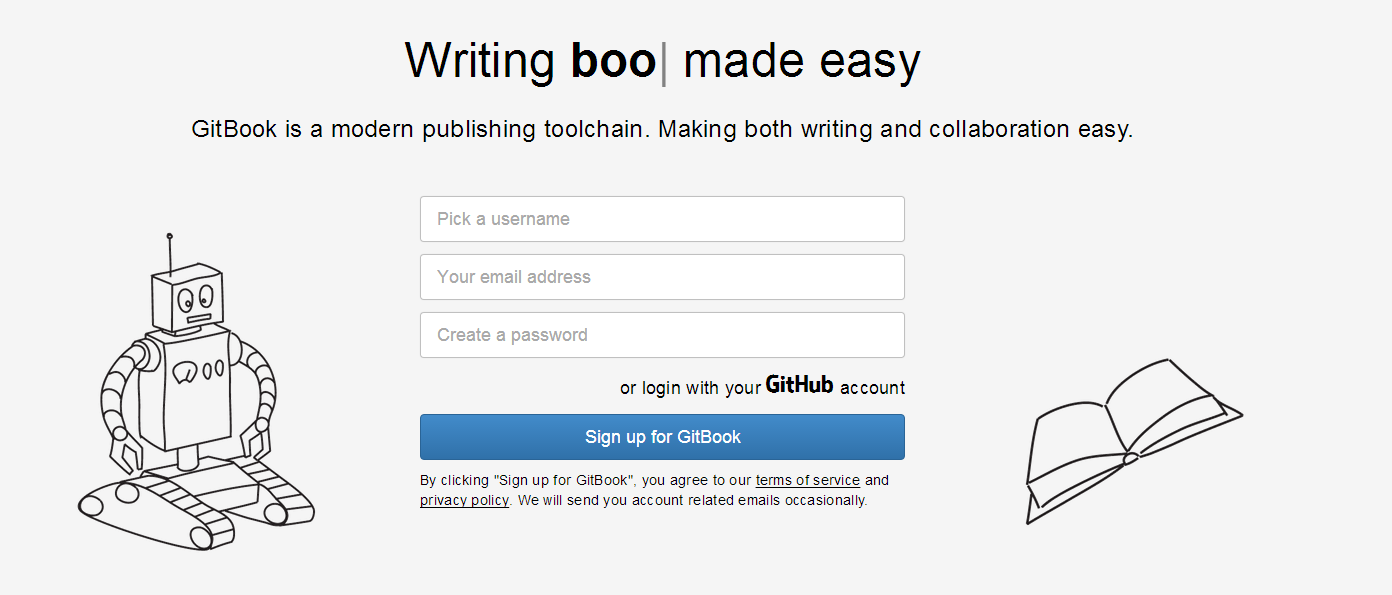Click the tip of the robot's antenna
The width and height of the screenshot is (1392, 595).
pos(169,236)
